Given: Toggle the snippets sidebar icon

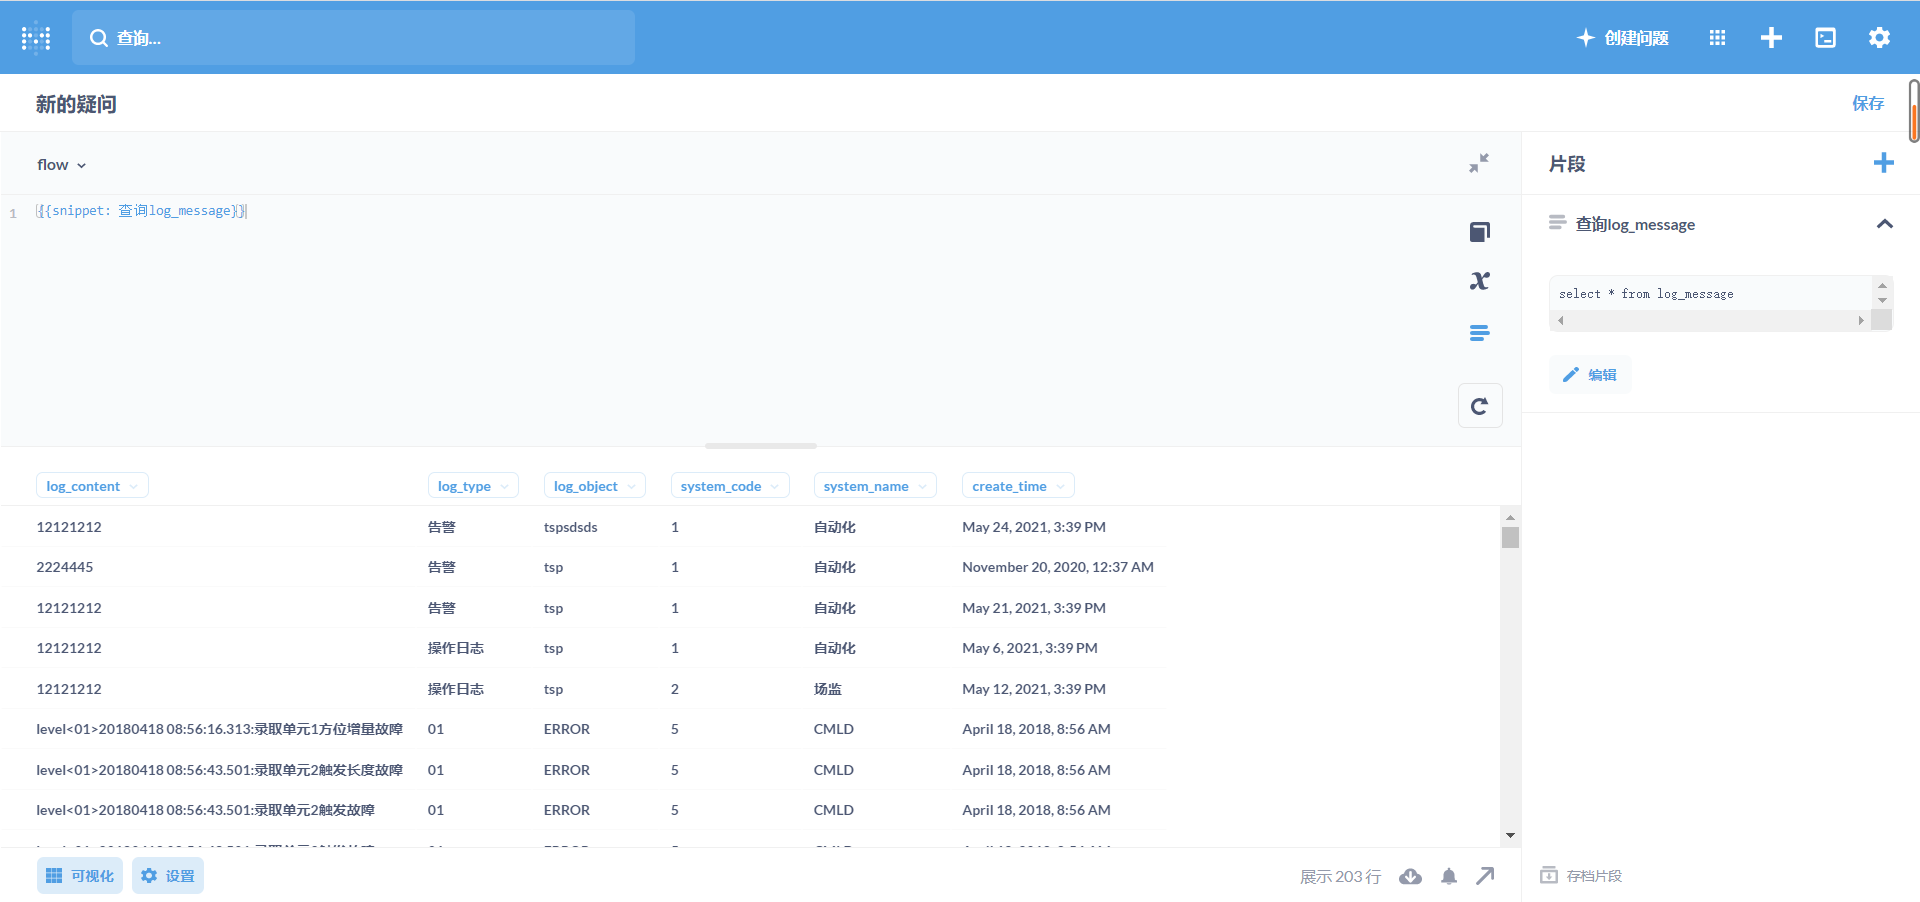Looking at the screenshot, I should [x=1480, y=333].
